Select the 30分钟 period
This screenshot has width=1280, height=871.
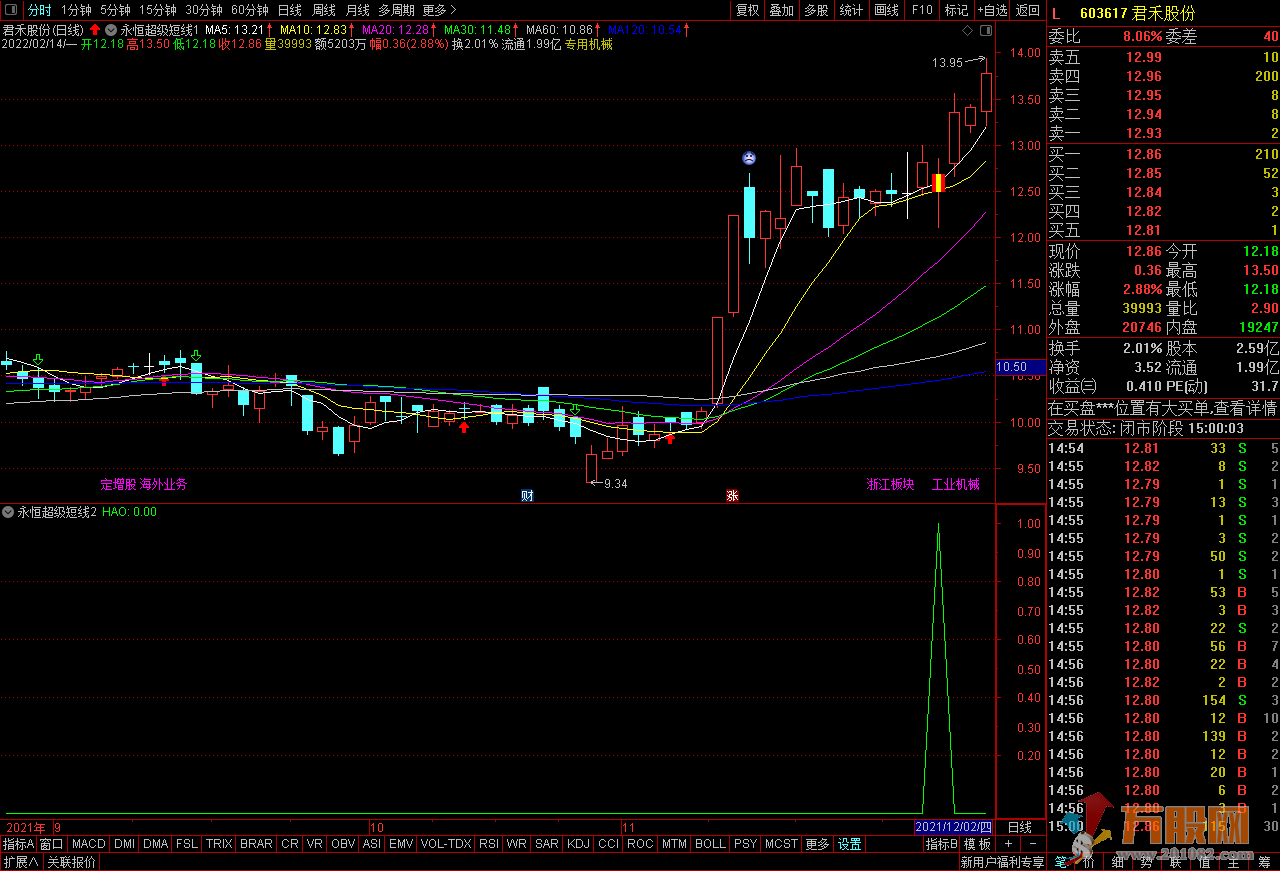204,10
